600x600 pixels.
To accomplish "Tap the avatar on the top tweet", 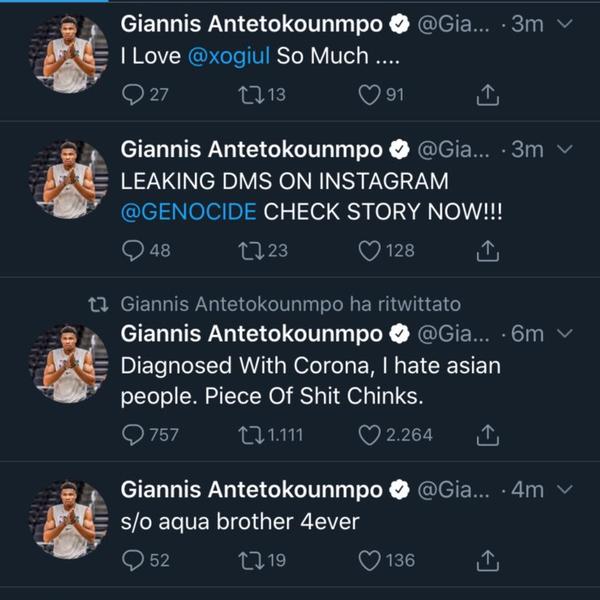I will [68, 53].
